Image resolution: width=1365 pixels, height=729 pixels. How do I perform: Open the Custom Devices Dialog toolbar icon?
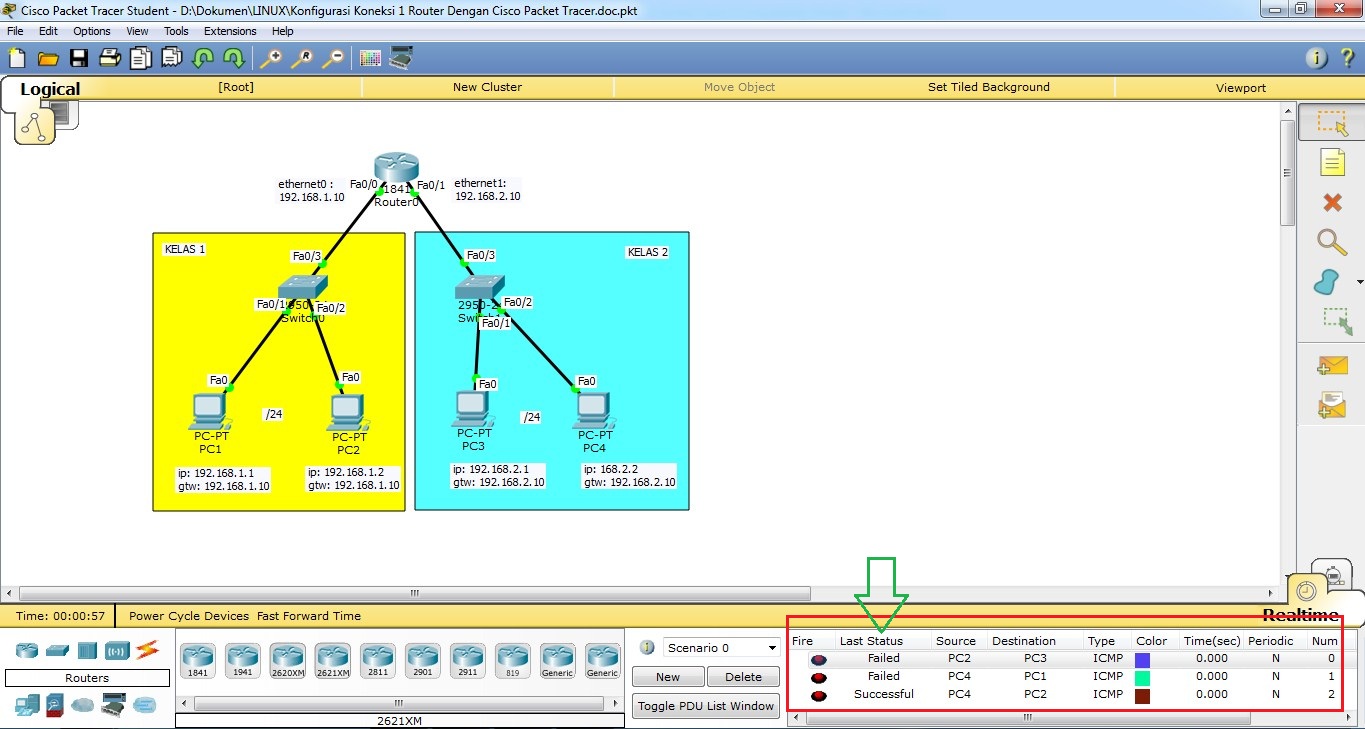pos(402,57)
